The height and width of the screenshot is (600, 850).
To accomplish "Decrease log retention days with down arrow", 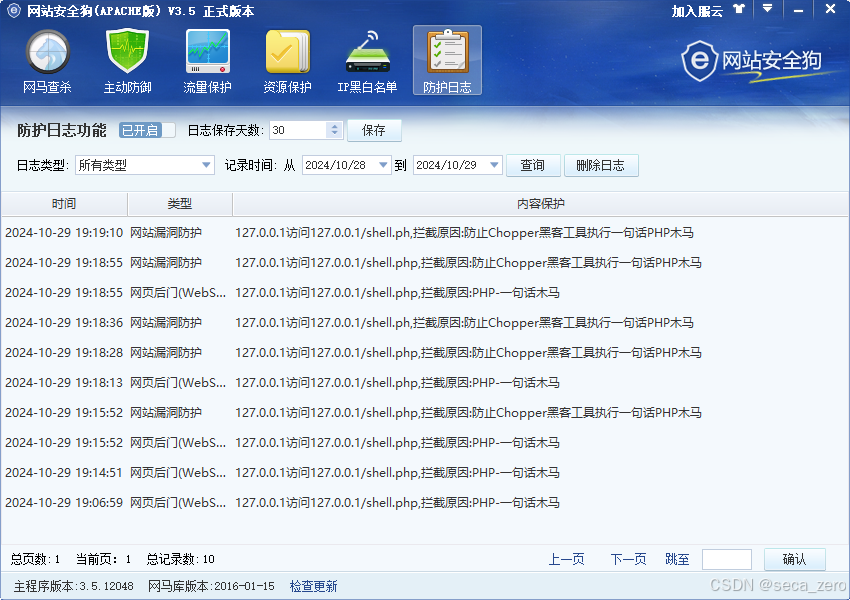I will [x=334, y=134].
